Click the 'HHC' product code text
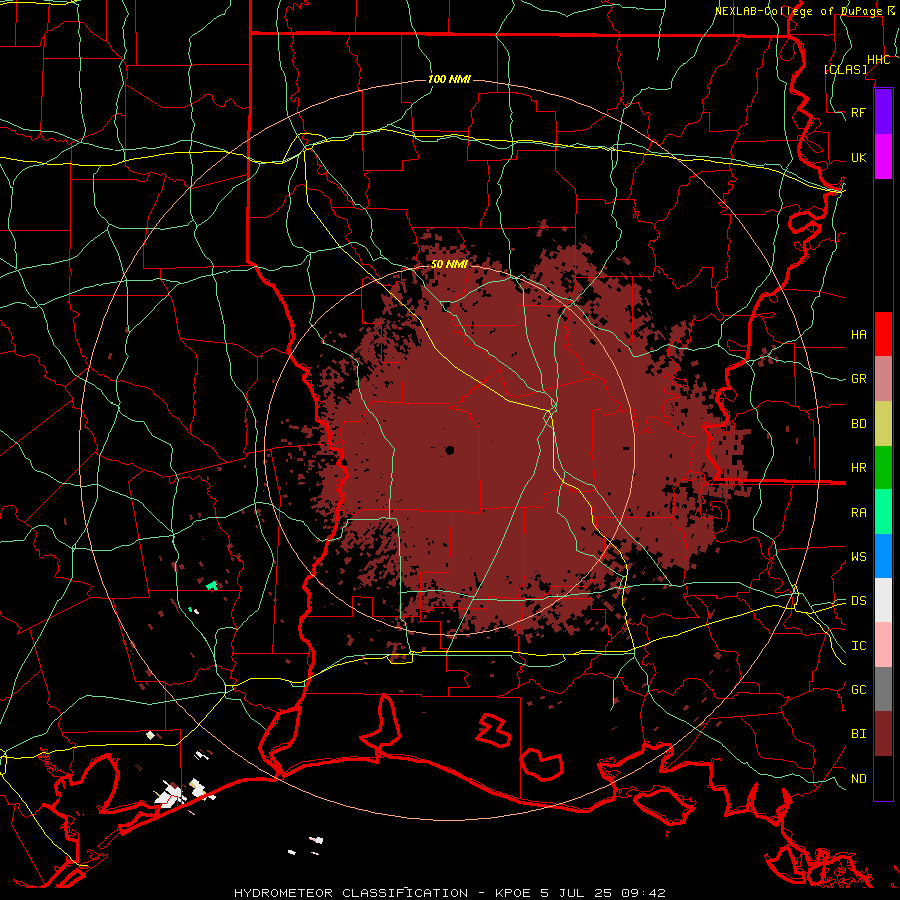The width and height of the screenshot is (900, 900). (x=878, y=60)
